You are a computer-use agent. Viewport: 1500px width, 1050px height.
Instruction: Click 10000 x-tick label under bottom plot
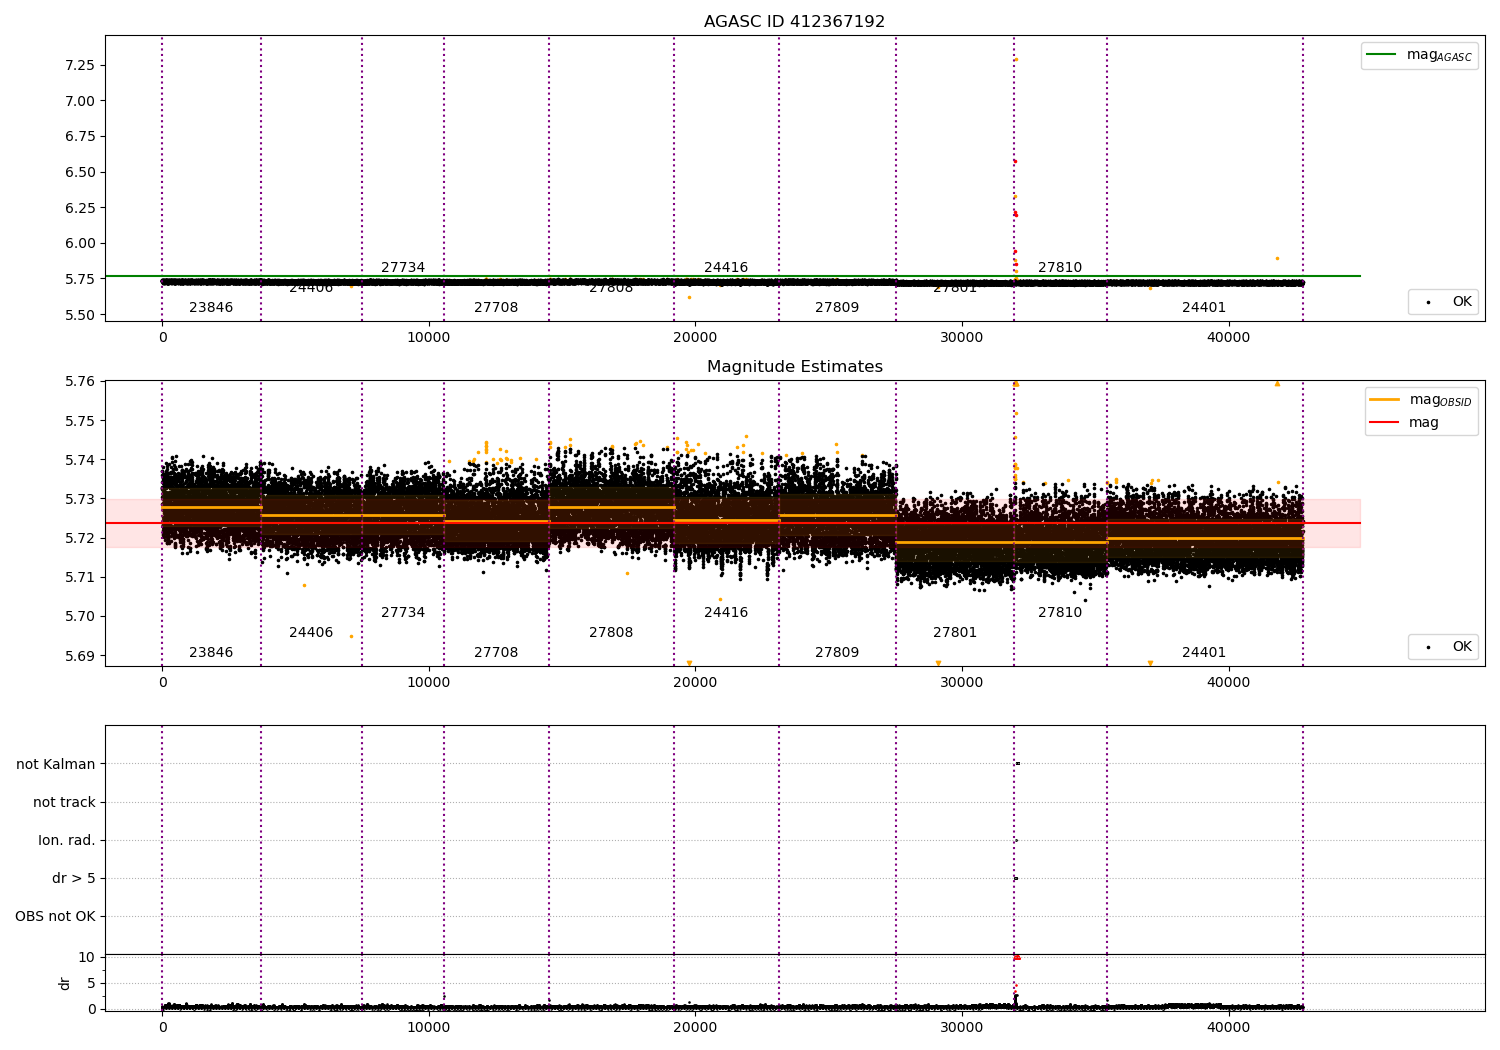pos(429,1027)
